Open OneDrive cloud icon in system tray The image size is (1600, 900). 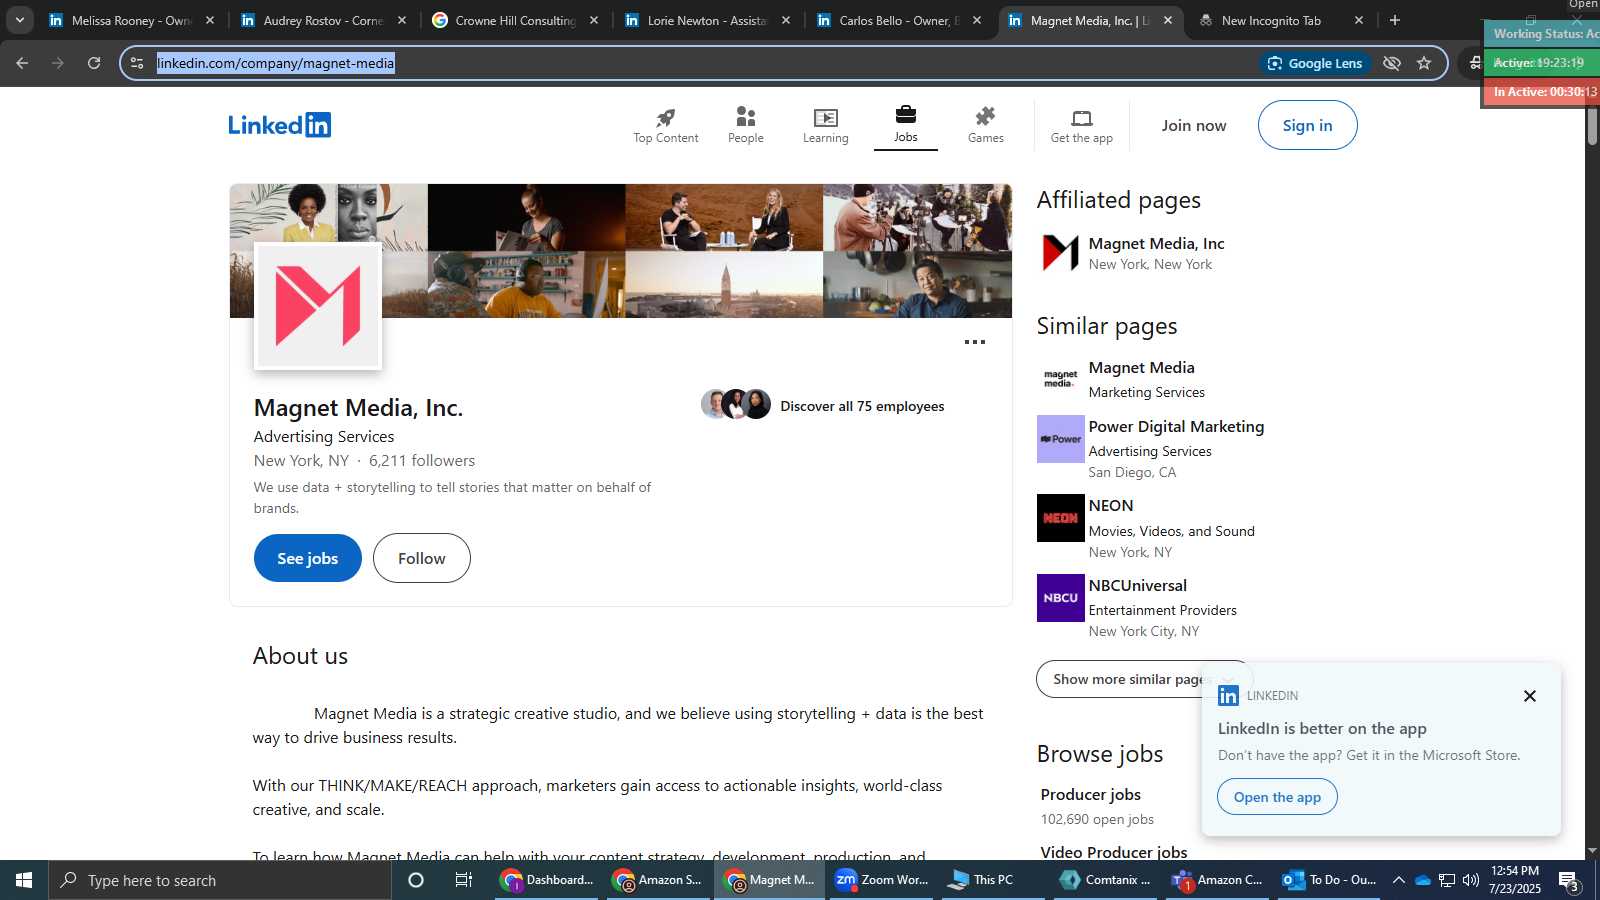1423,880
